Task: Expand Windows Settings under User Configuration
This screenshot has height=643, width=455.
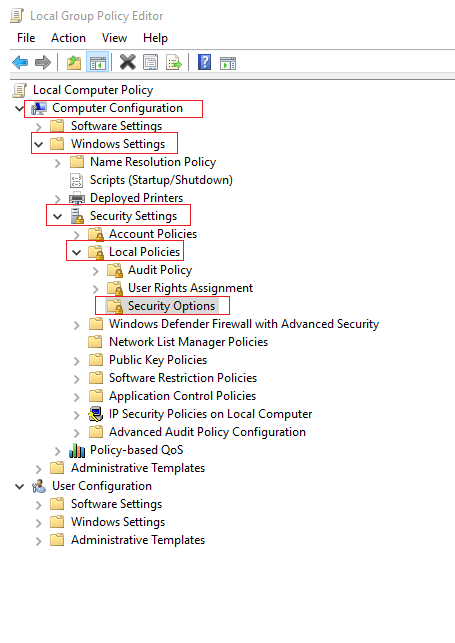Action: (39, 523)
